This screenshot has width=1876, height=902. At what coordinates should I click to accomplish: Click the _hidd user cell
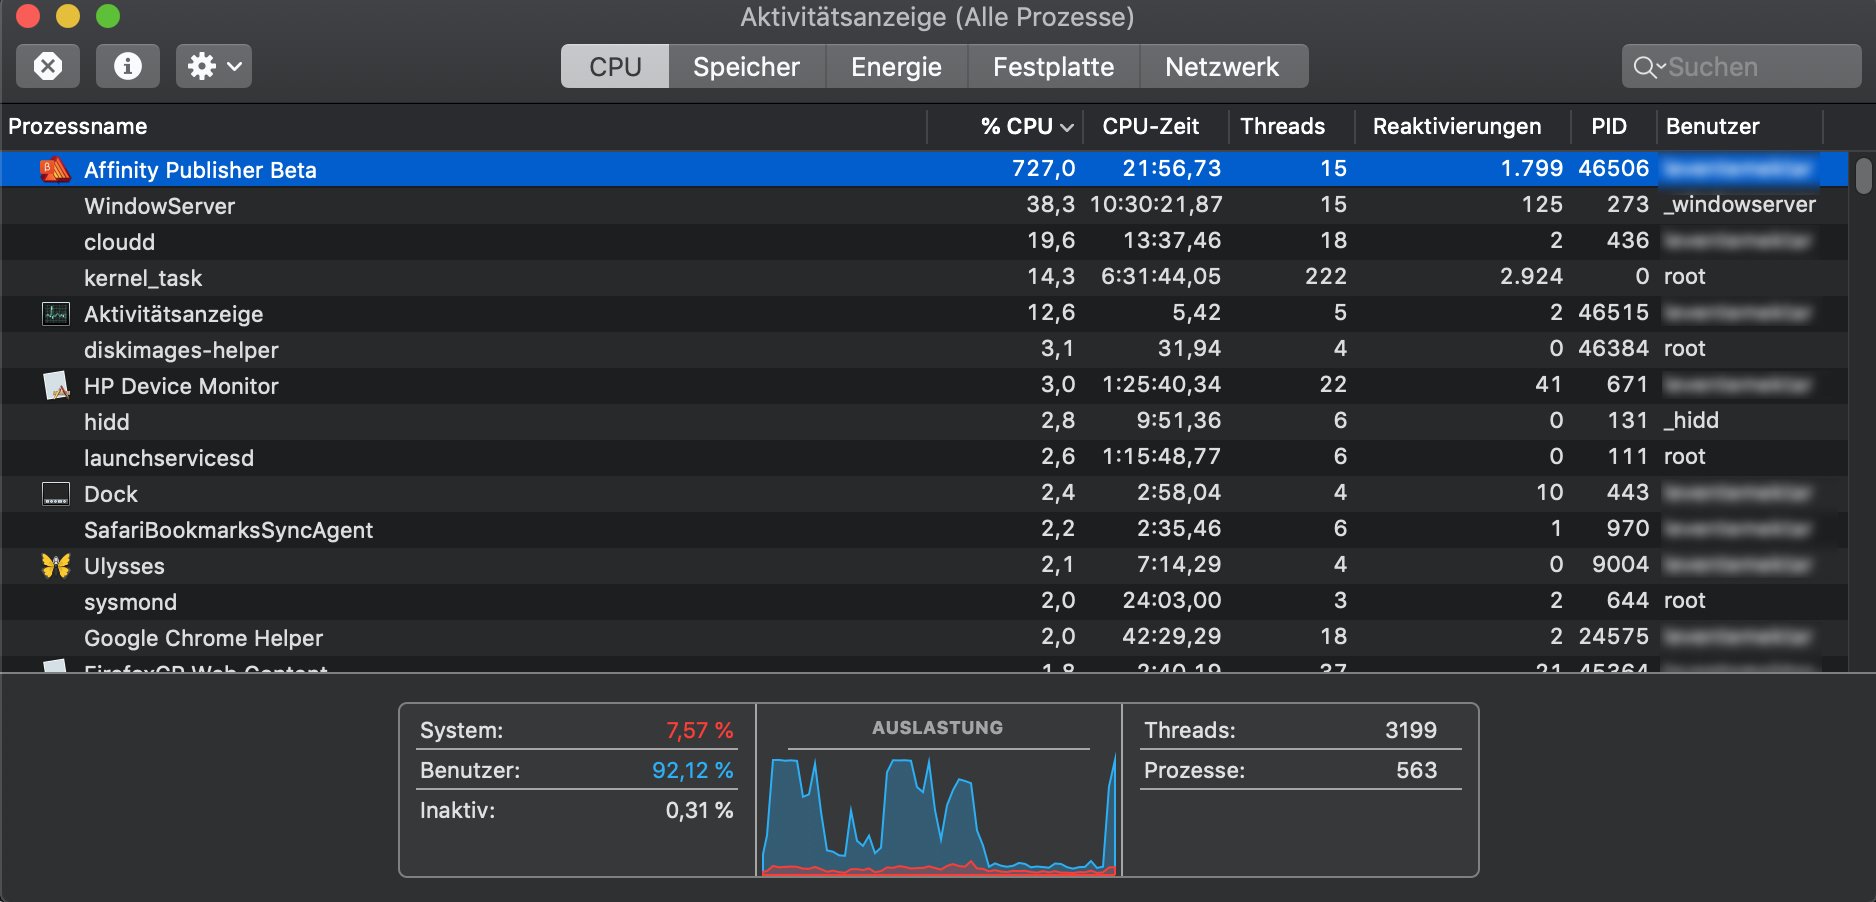pos(1691,420)
